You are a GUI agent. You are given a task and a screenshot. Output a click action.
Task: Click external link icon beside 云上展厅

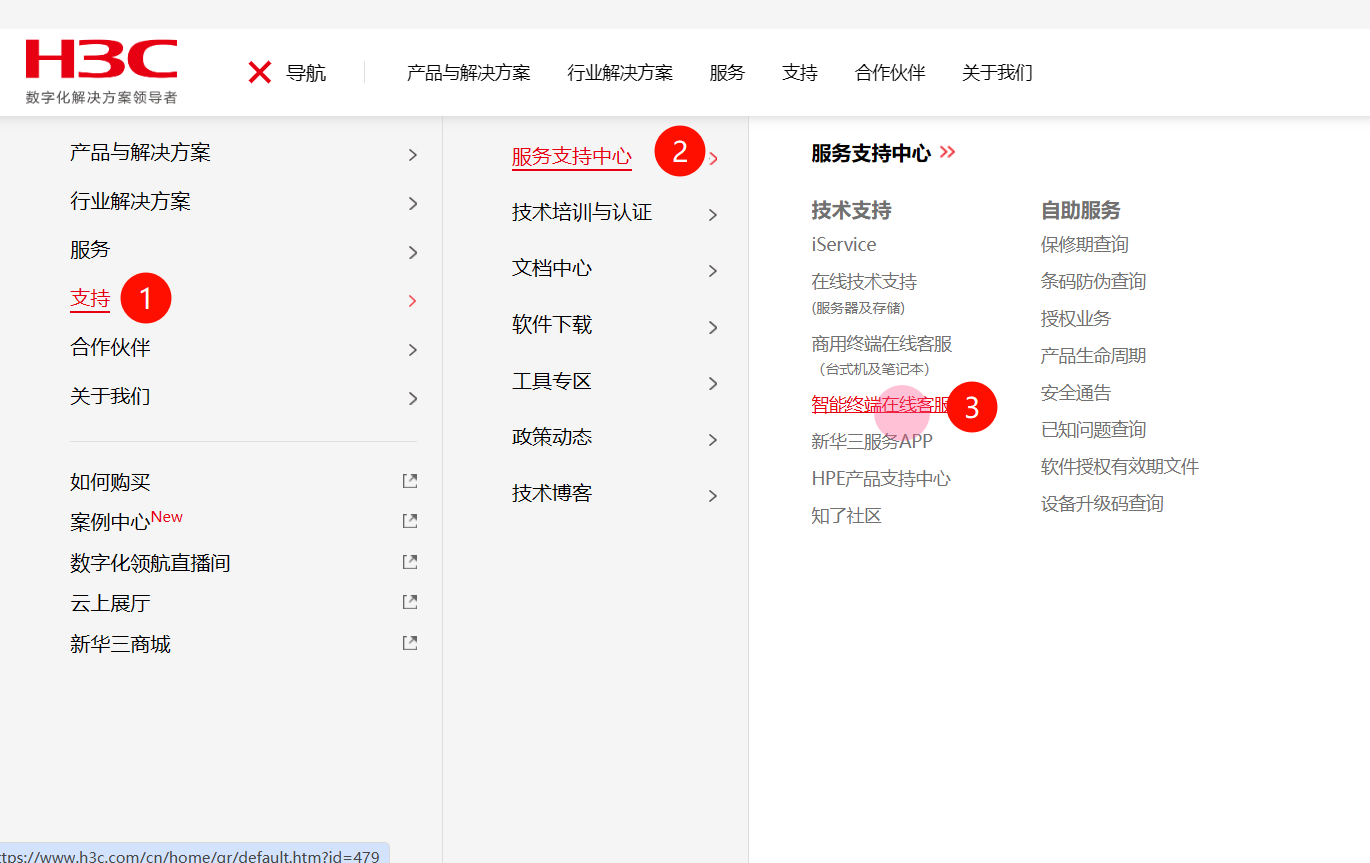click(x=409, y=602)
